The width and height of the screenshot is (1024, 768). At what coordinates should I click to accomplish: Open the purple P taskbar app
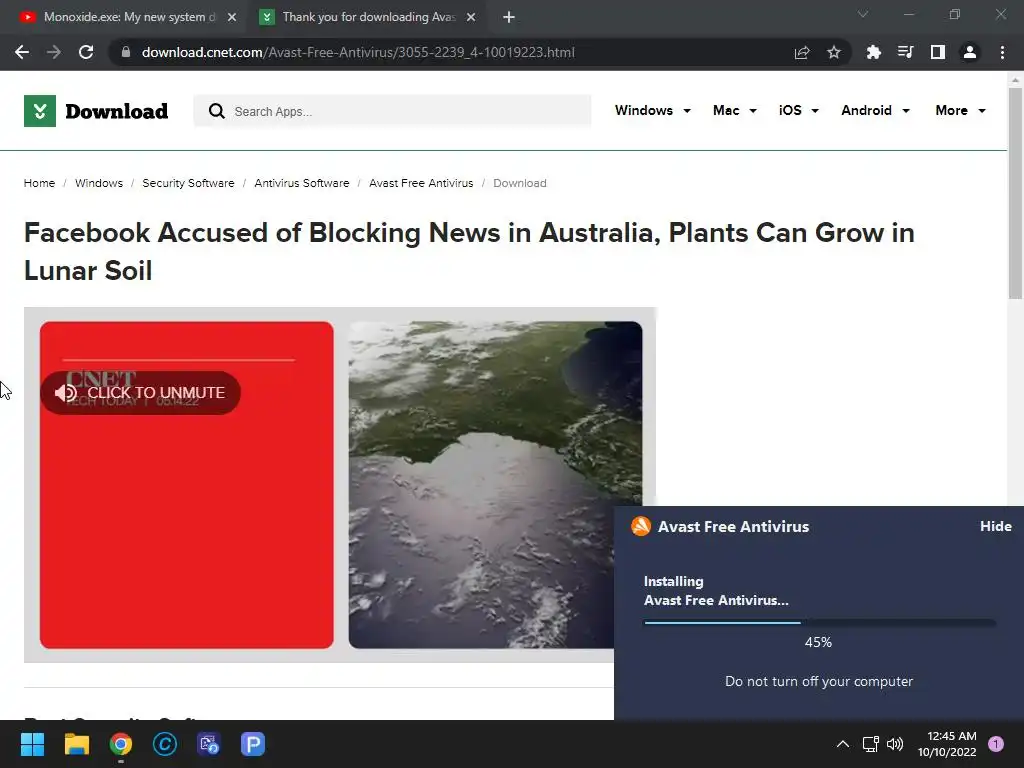click(x=253, y=744)
